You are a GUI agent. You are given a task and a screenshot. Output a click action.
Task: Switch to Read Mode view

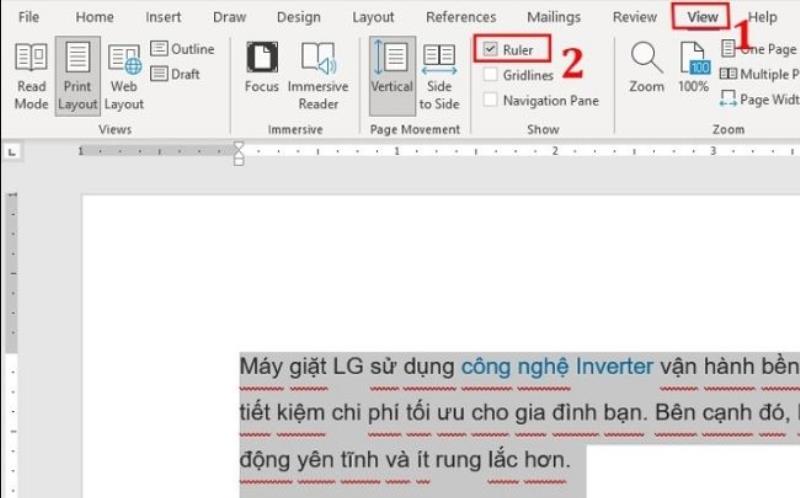click(31, 77)
